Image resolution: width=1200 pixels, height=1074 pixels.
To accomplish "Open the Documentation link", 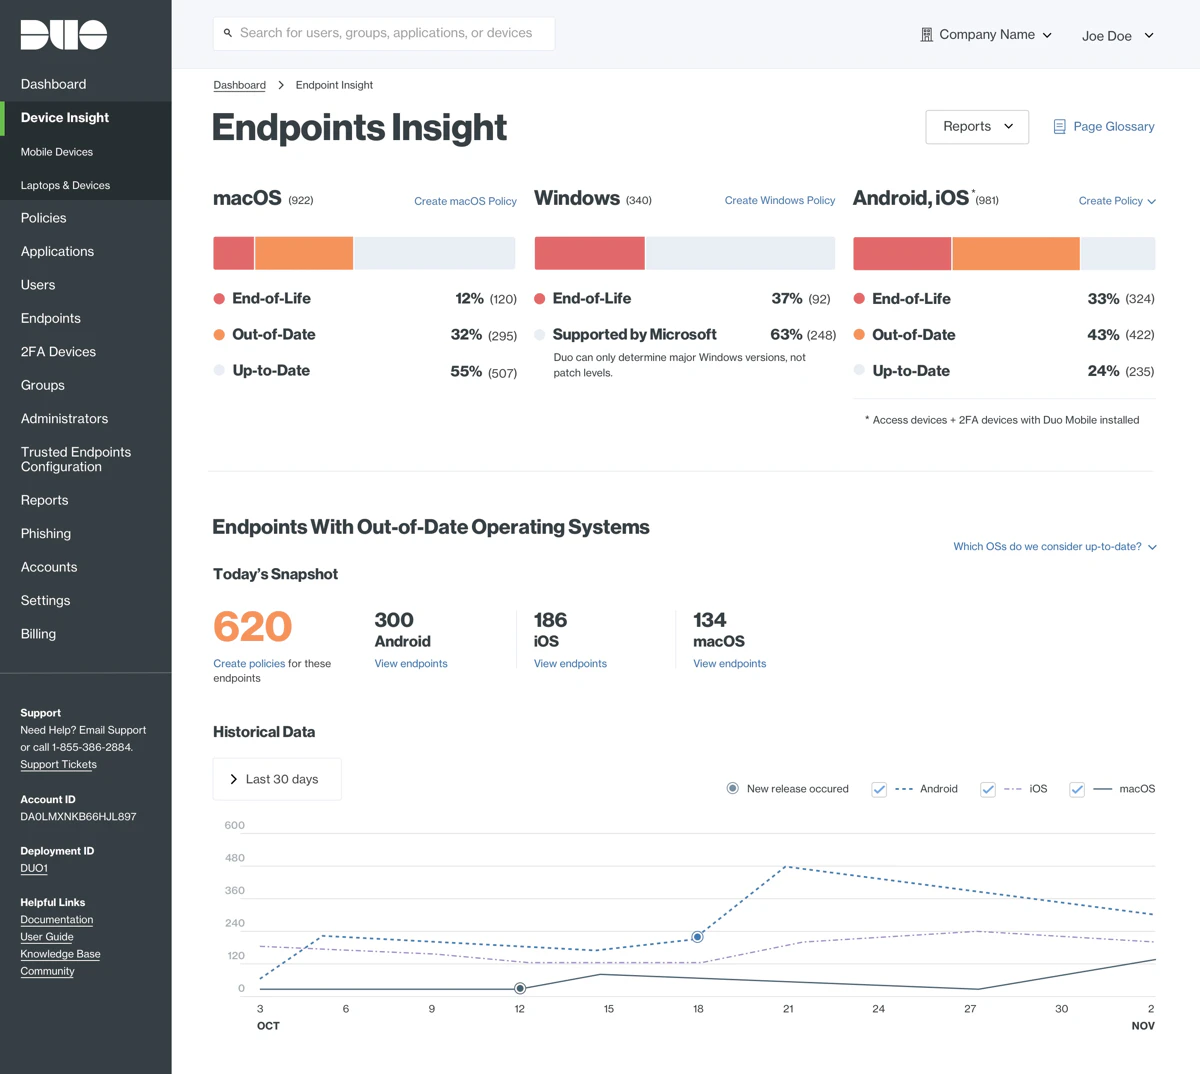I will click(x=57, y=920).
